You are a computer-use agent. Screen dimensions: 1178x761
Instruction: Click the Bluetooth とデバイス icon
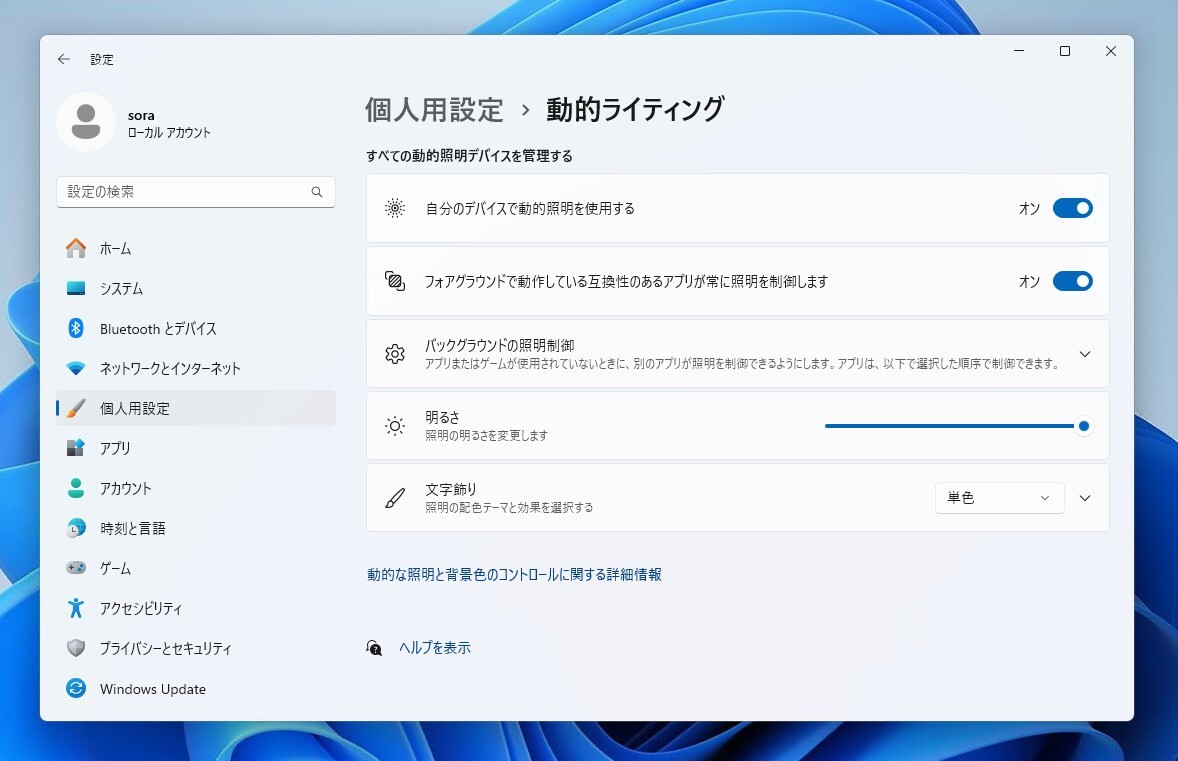(x=77, y=328)
